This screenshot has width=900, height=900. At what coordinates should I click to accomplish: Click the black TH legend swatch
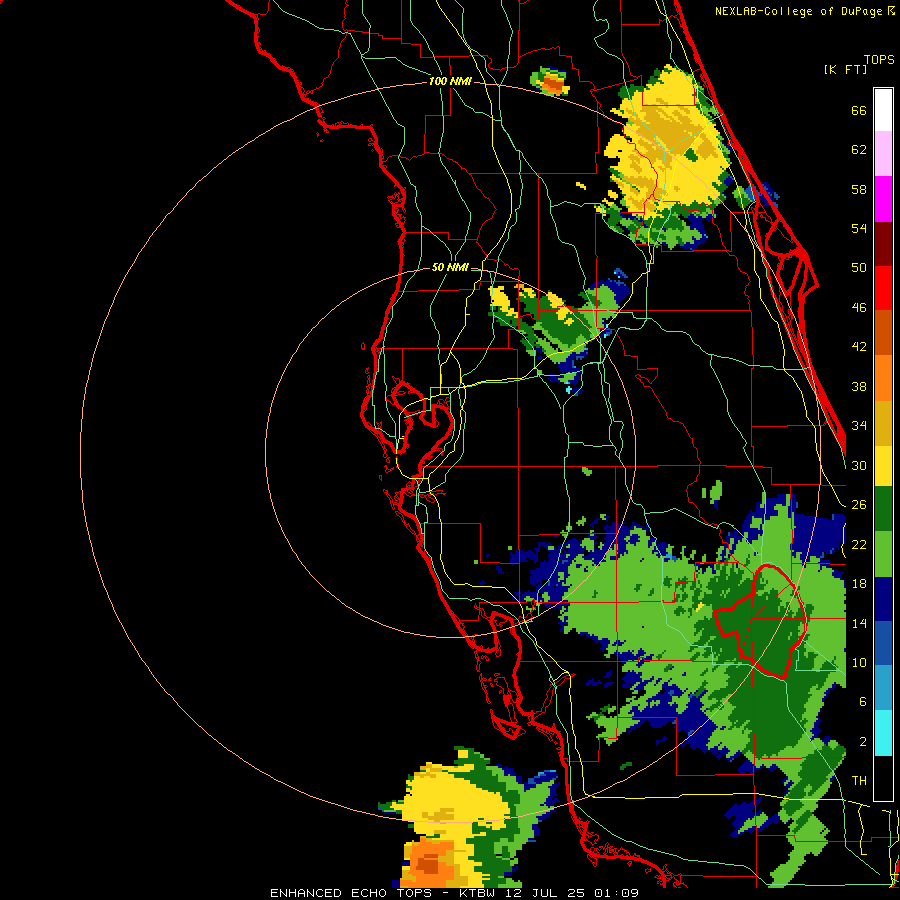click(883, 778)
